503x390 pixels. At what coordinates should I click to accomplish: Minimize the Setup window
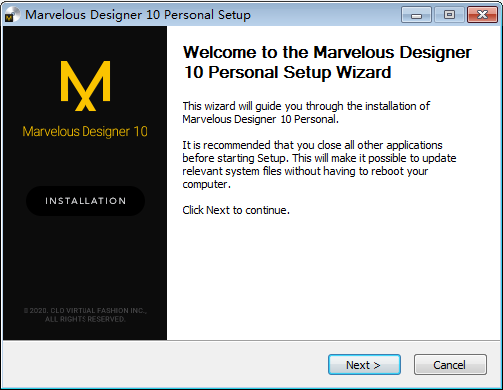click(x=416, y=15)
